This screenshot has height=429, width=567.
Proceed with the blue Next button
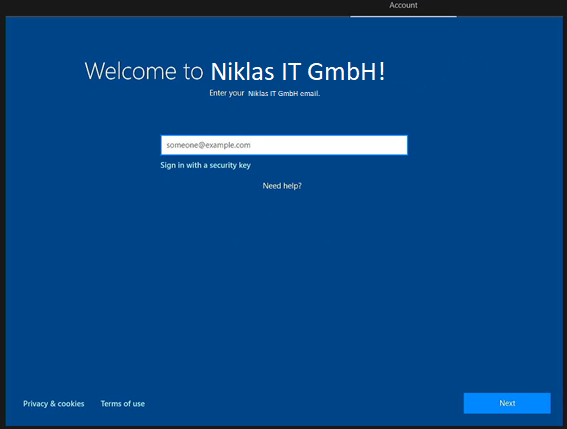(x=507, y=403)
